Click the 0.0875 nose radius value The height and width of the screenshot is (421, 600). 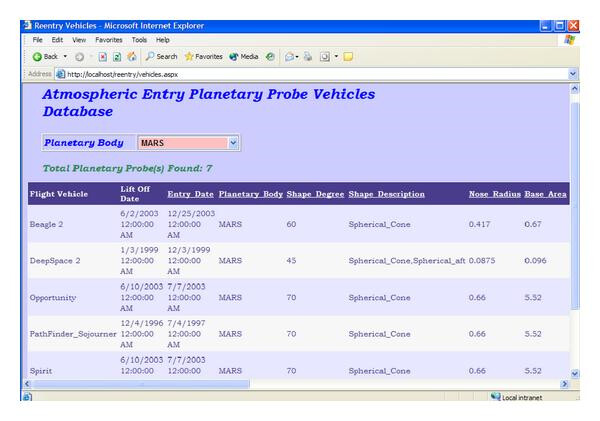[x=482, y=261]
